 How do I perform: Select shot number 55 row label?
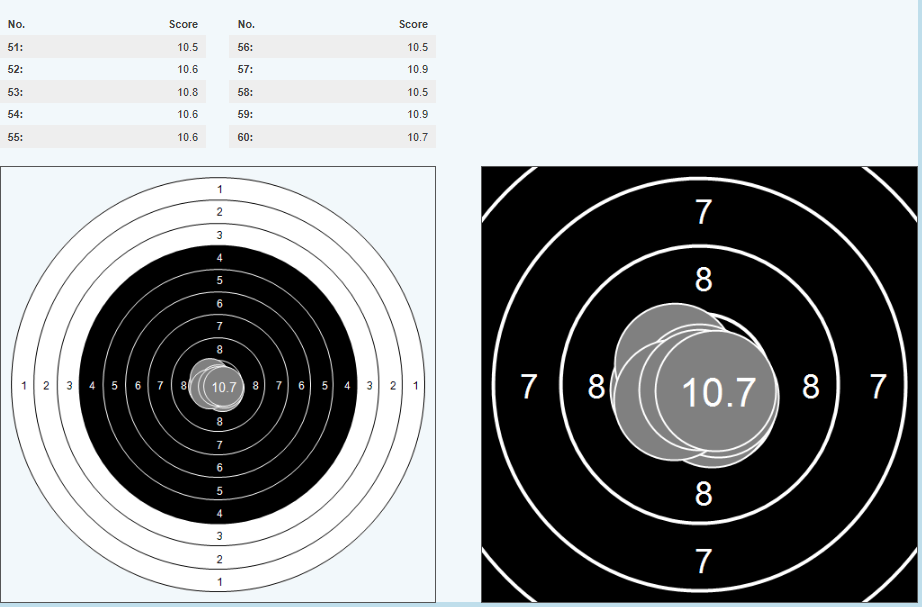[15, 137]
